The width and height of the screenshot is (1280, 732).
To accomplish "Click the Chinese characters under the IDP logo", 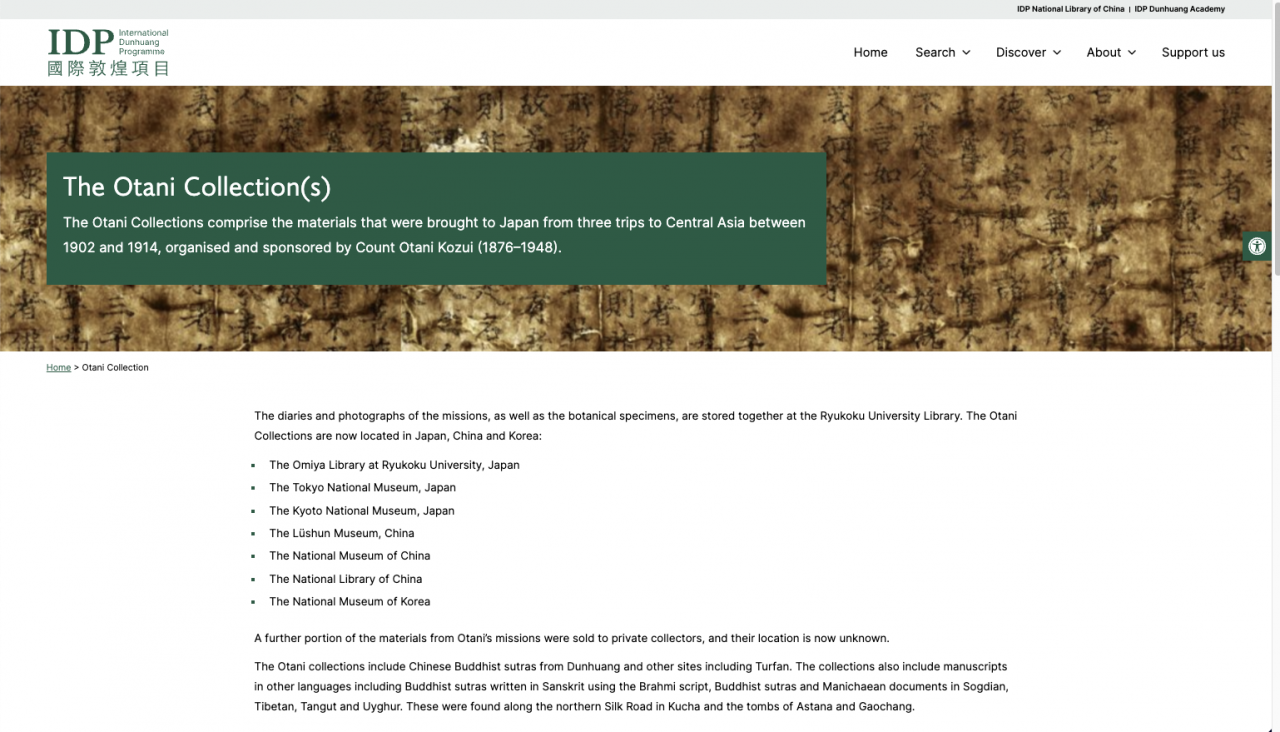I will coord(108,68).
